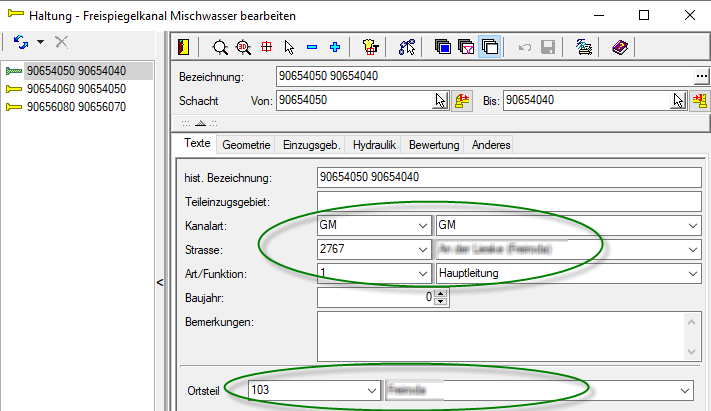The image size is (711, 411).
Task: Pick the 'Von' manhole with pointer icon
Action: point(440,100)
